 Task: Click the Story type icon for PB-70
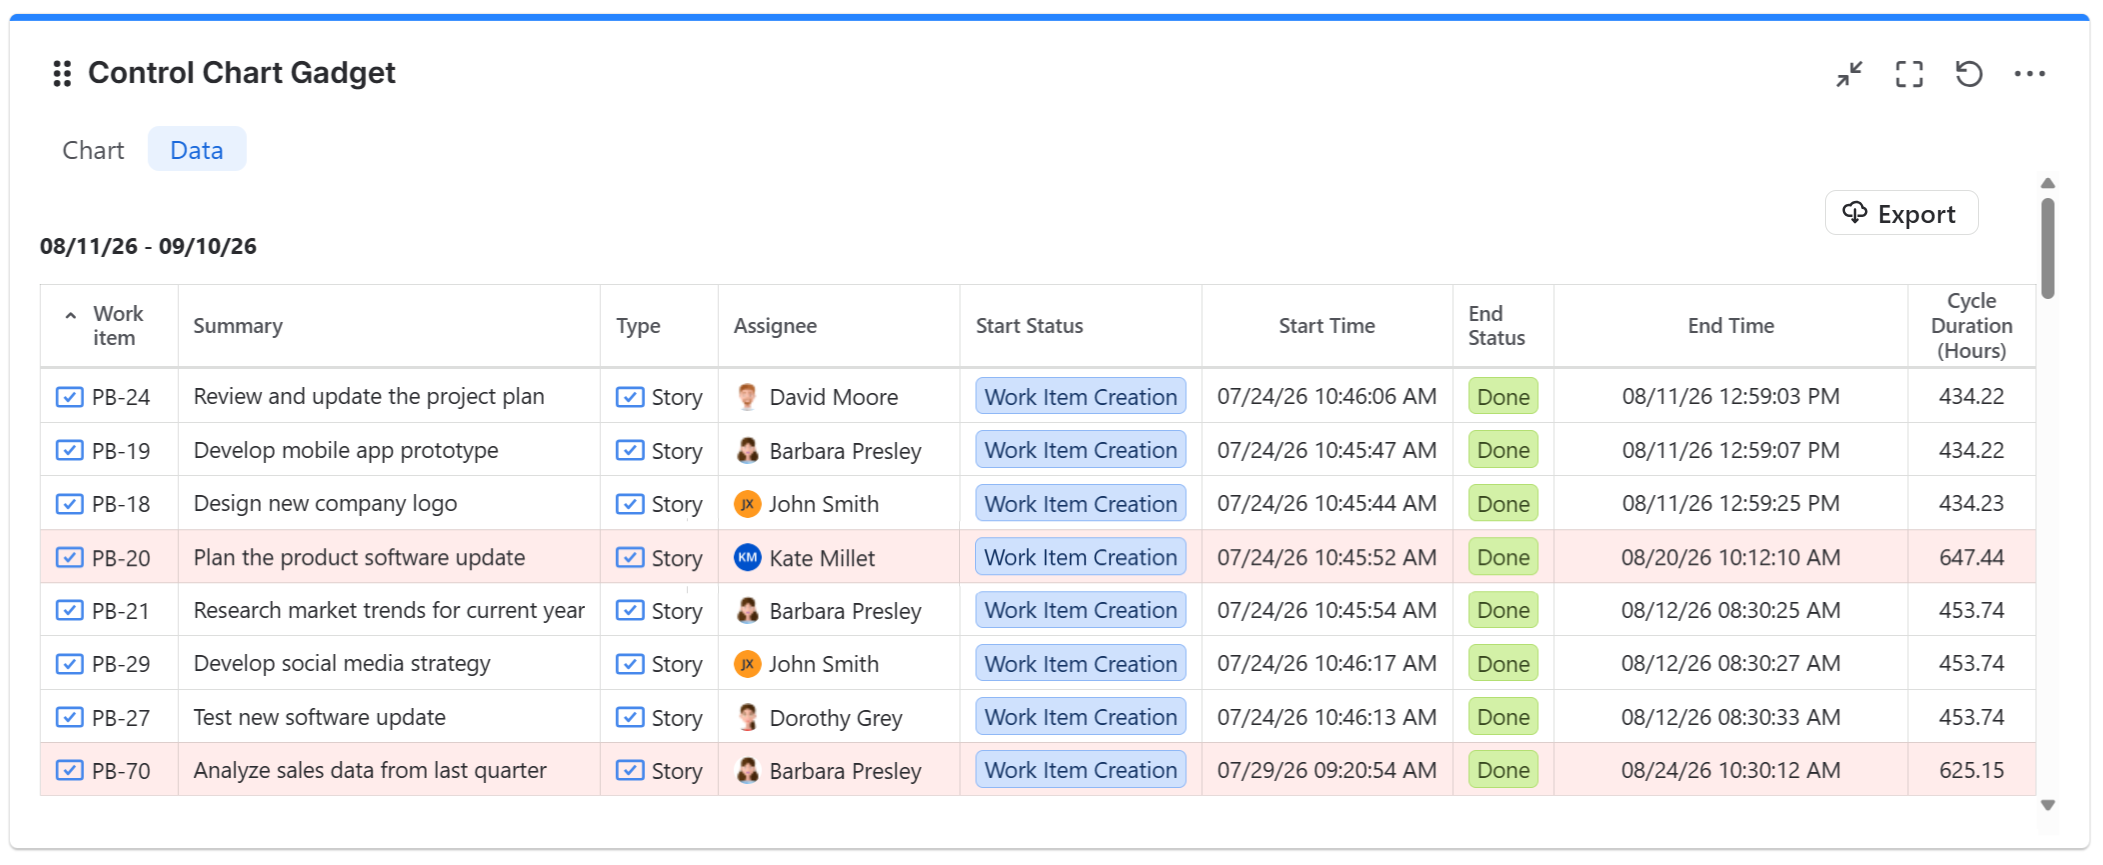click(x=630, y=770)
